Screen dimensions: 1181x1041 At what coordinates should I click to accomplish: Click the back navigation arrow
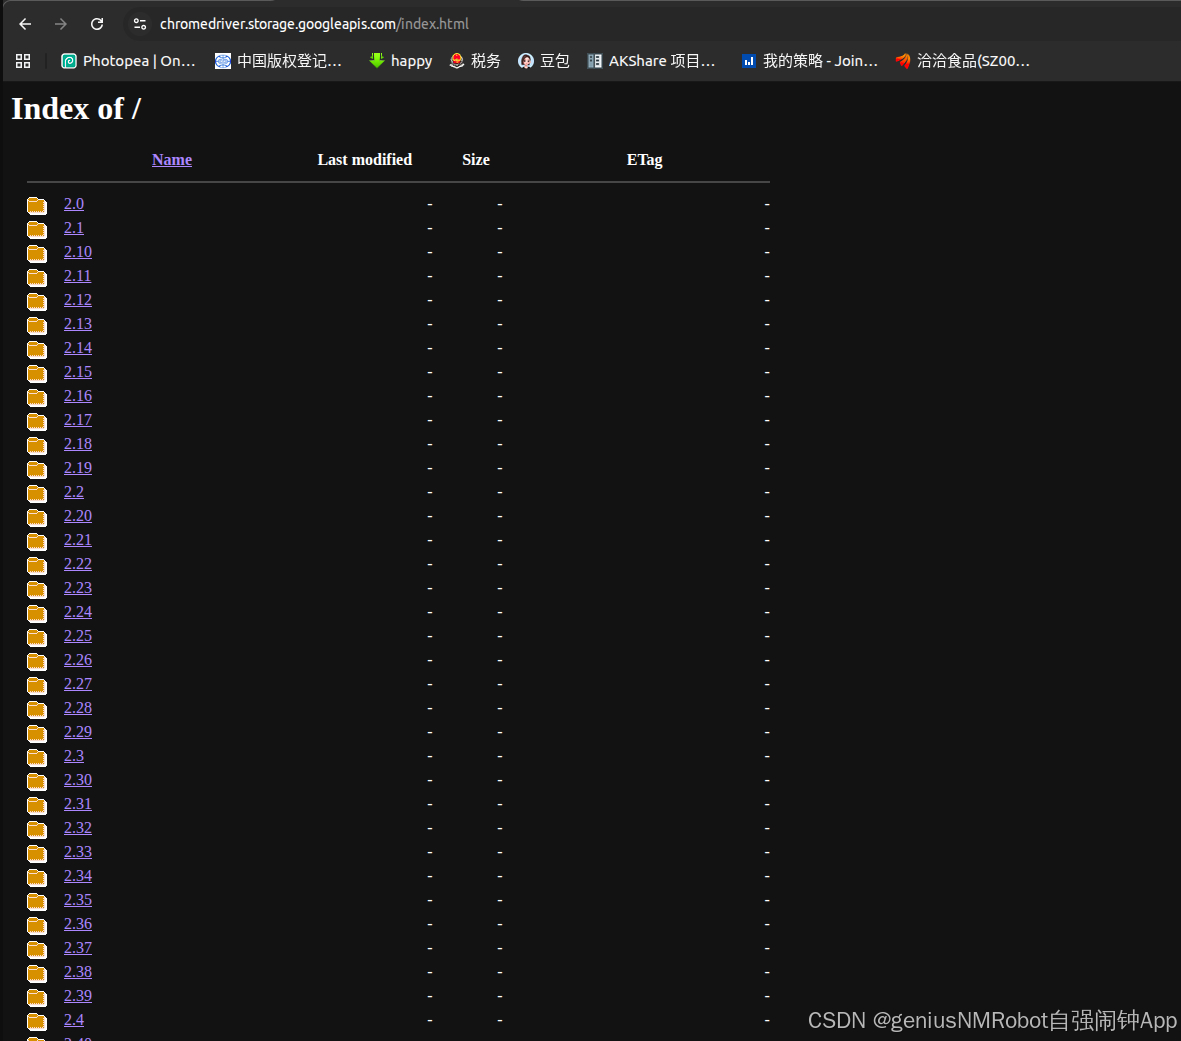[x=24, y=23]
